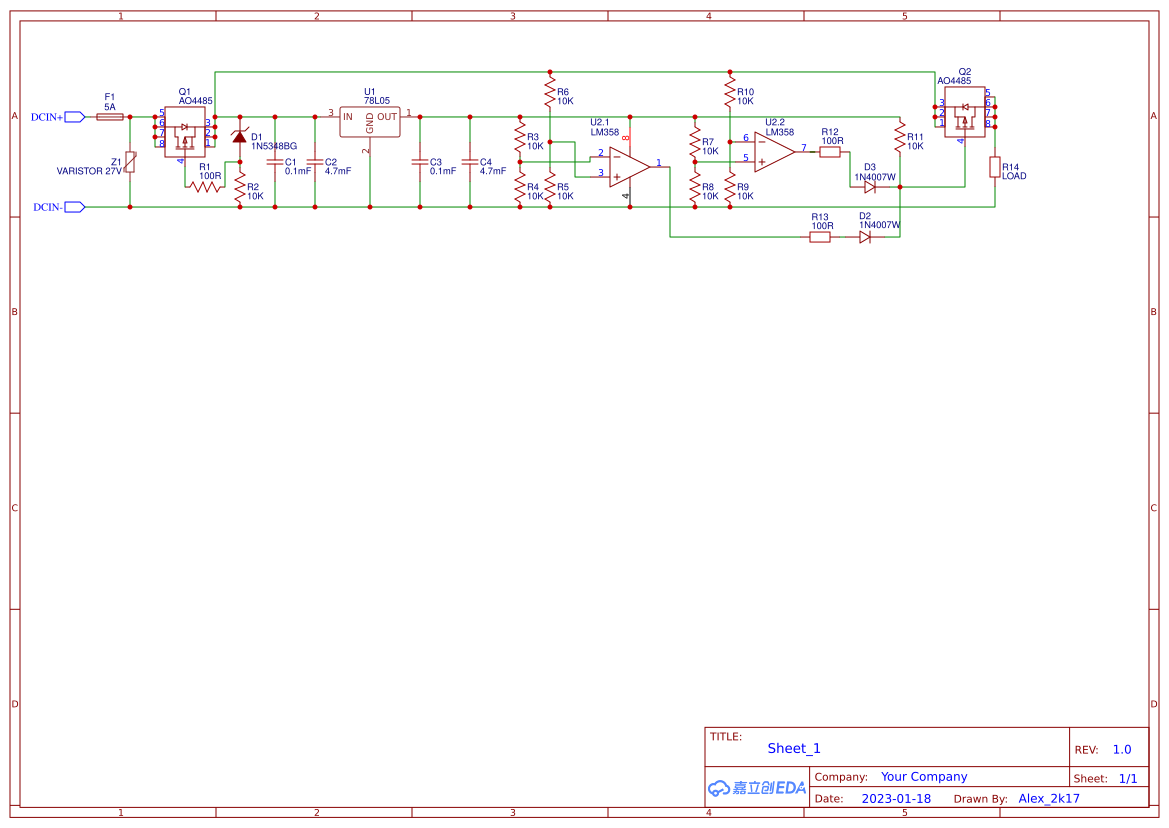
Task: Click the D2 1N4007W diode symbol
Action: pyautogui.click(x=865, y=237)
